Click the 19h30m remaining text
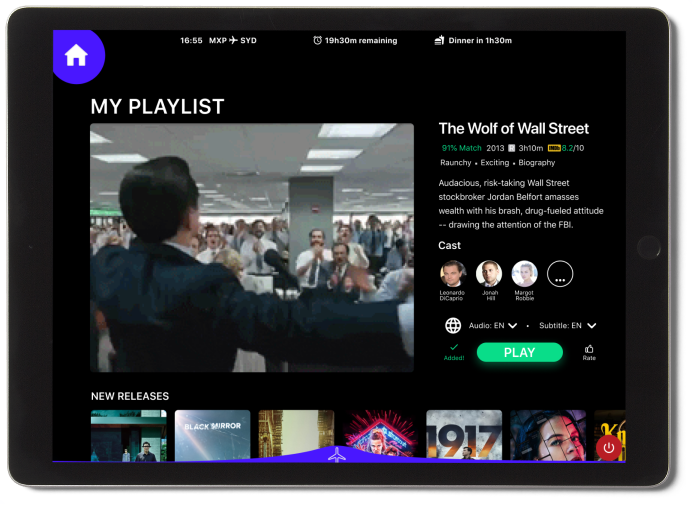 coord(361,40)
